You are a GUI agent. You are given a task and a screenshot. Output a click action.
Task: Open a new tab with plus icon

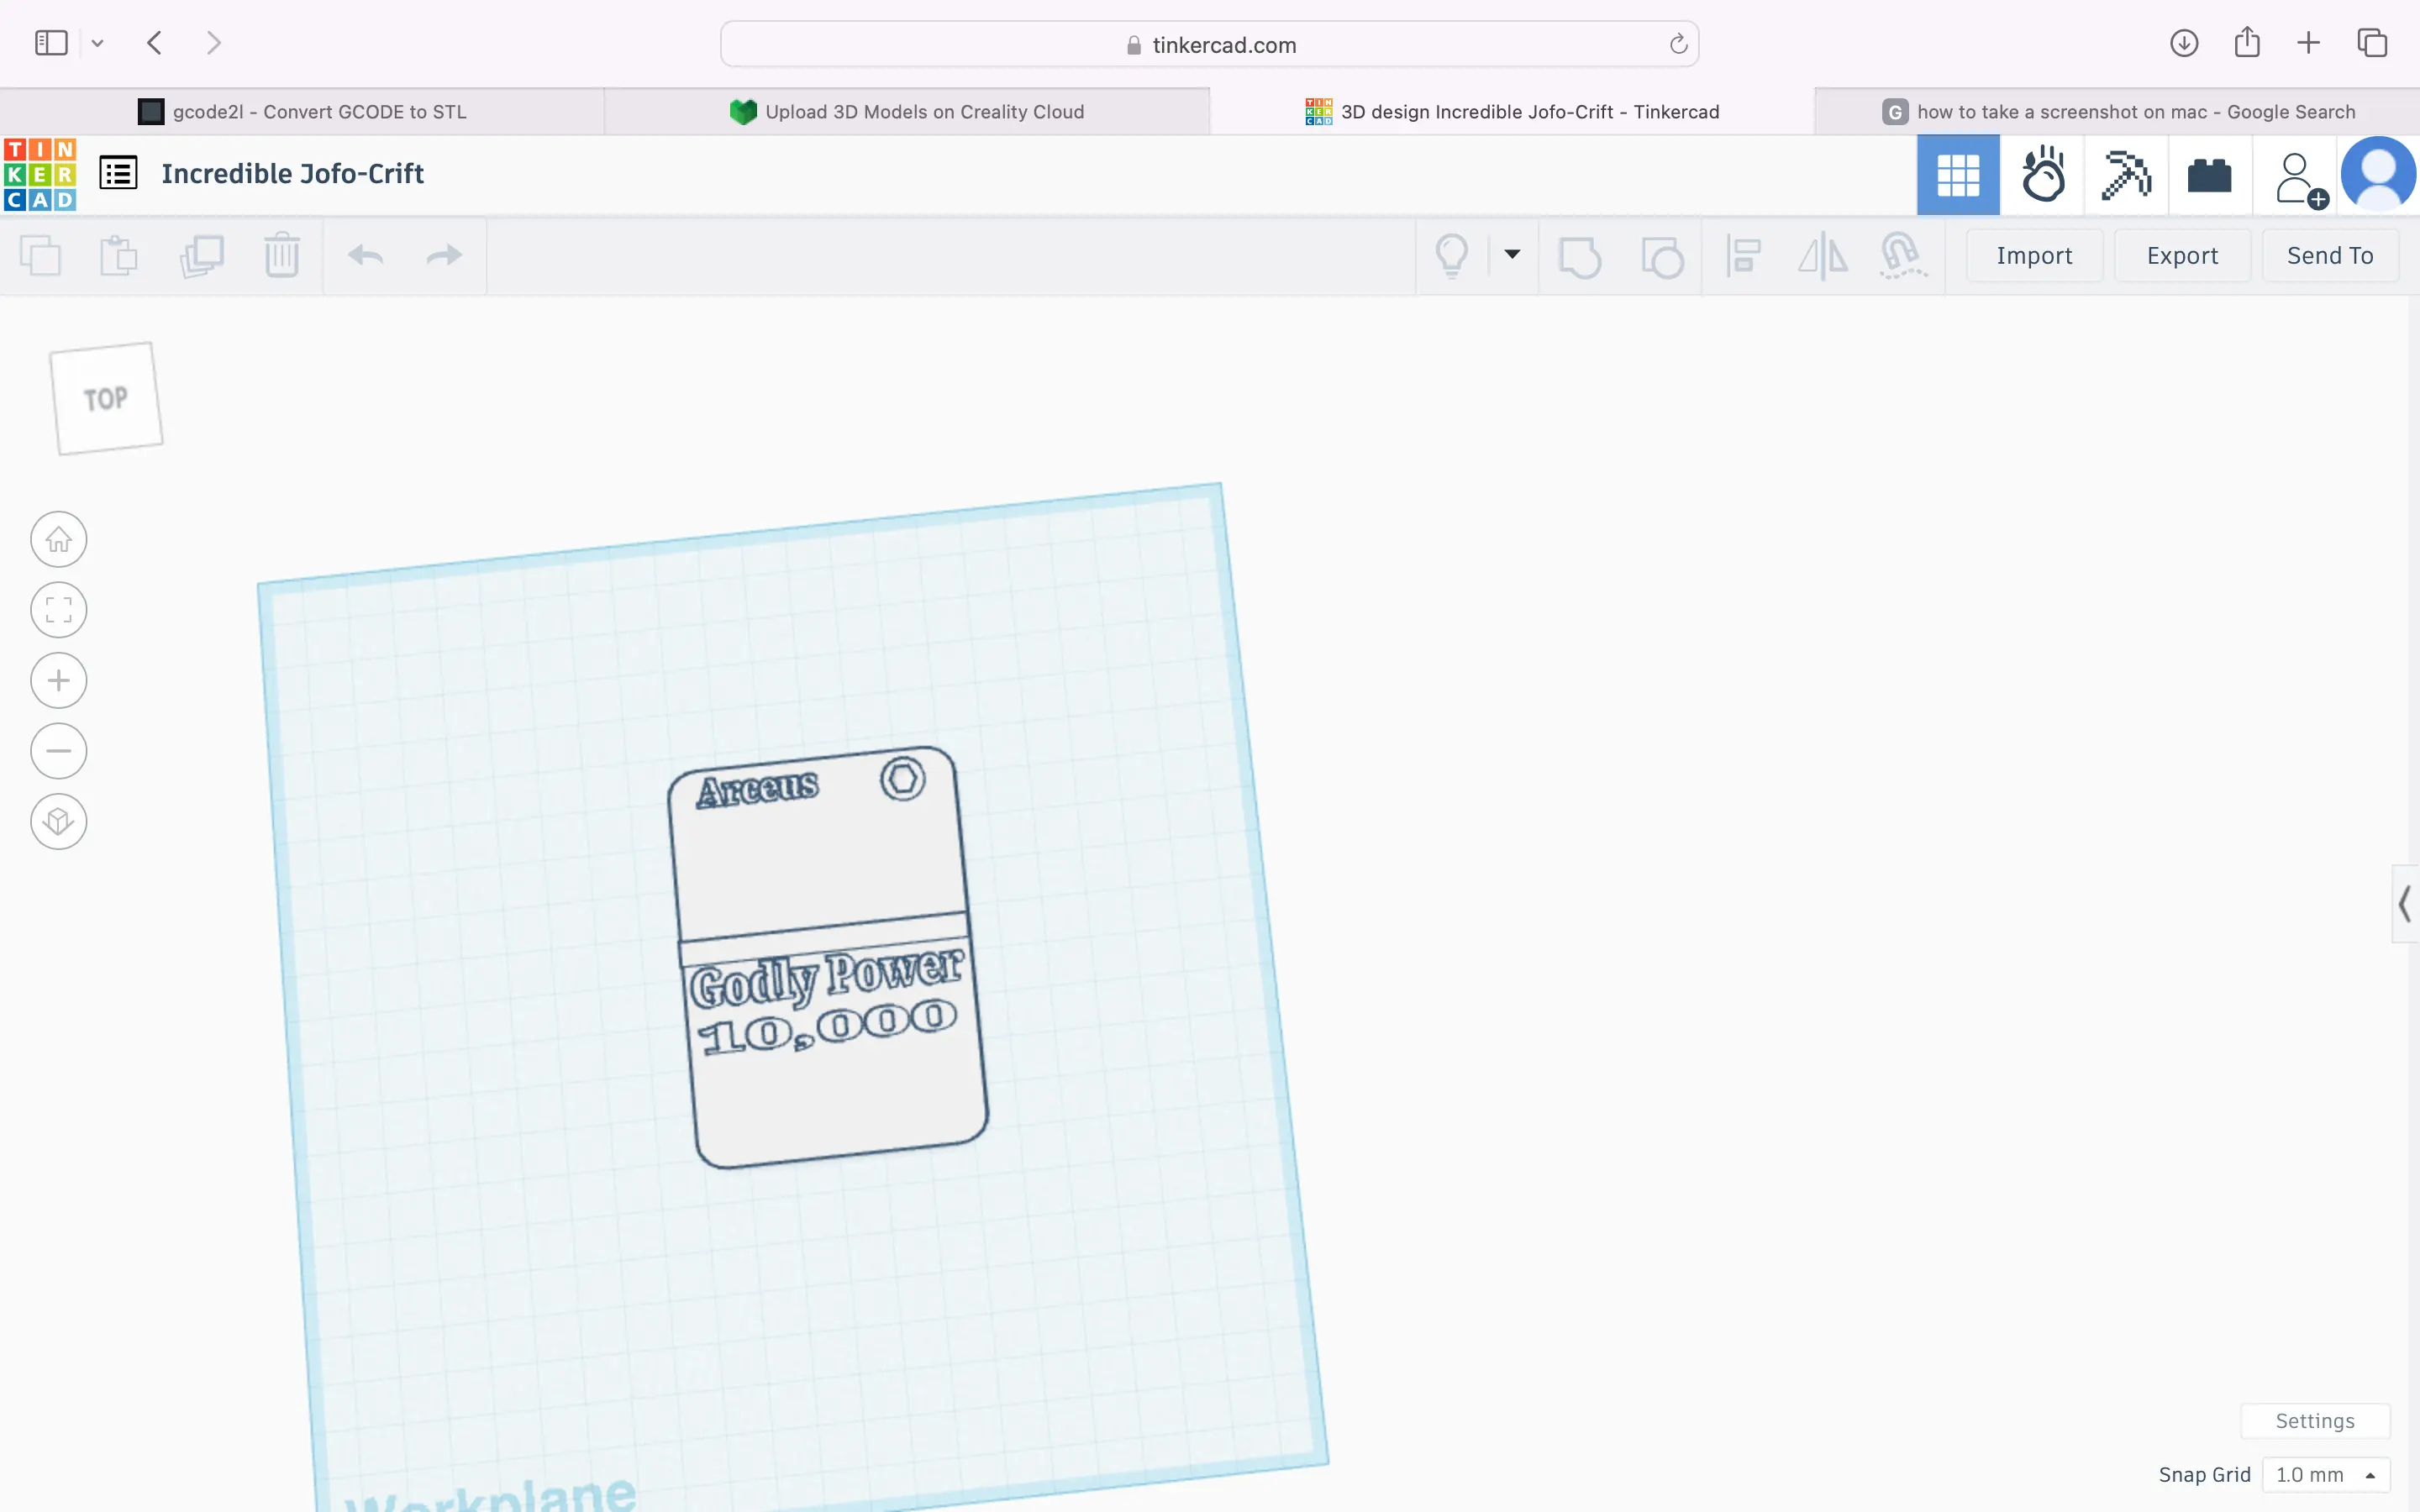point(2308,43)
